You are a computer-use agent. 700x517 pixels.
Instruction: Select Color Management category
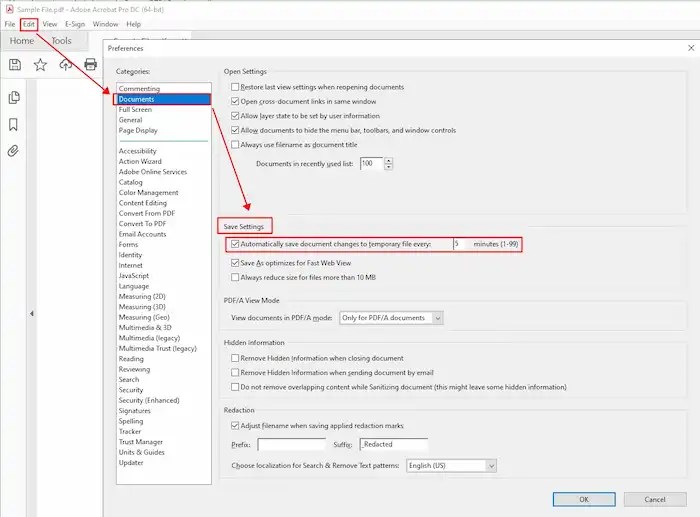(x=148, y=192)
